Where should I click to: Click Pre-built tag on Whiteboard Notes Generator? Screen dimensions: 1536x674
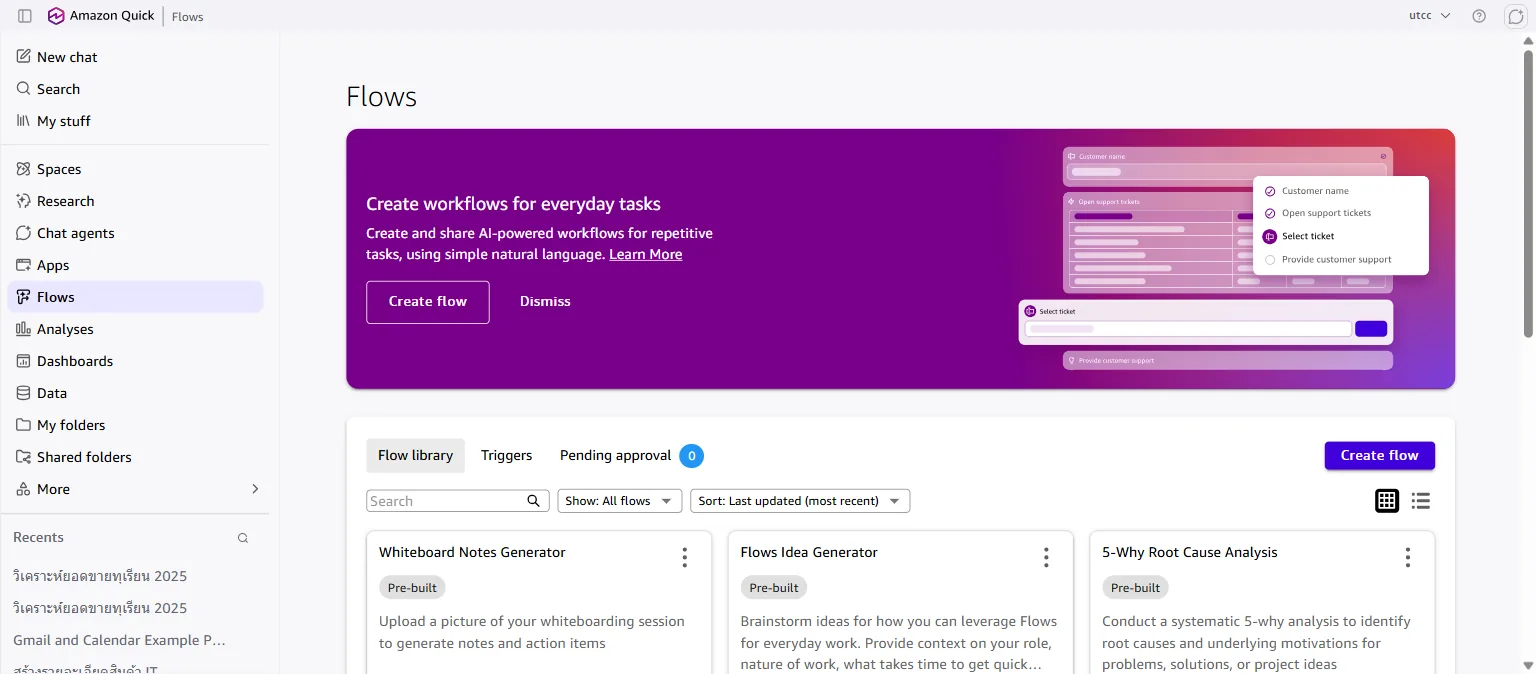click(x=412, y=588)
